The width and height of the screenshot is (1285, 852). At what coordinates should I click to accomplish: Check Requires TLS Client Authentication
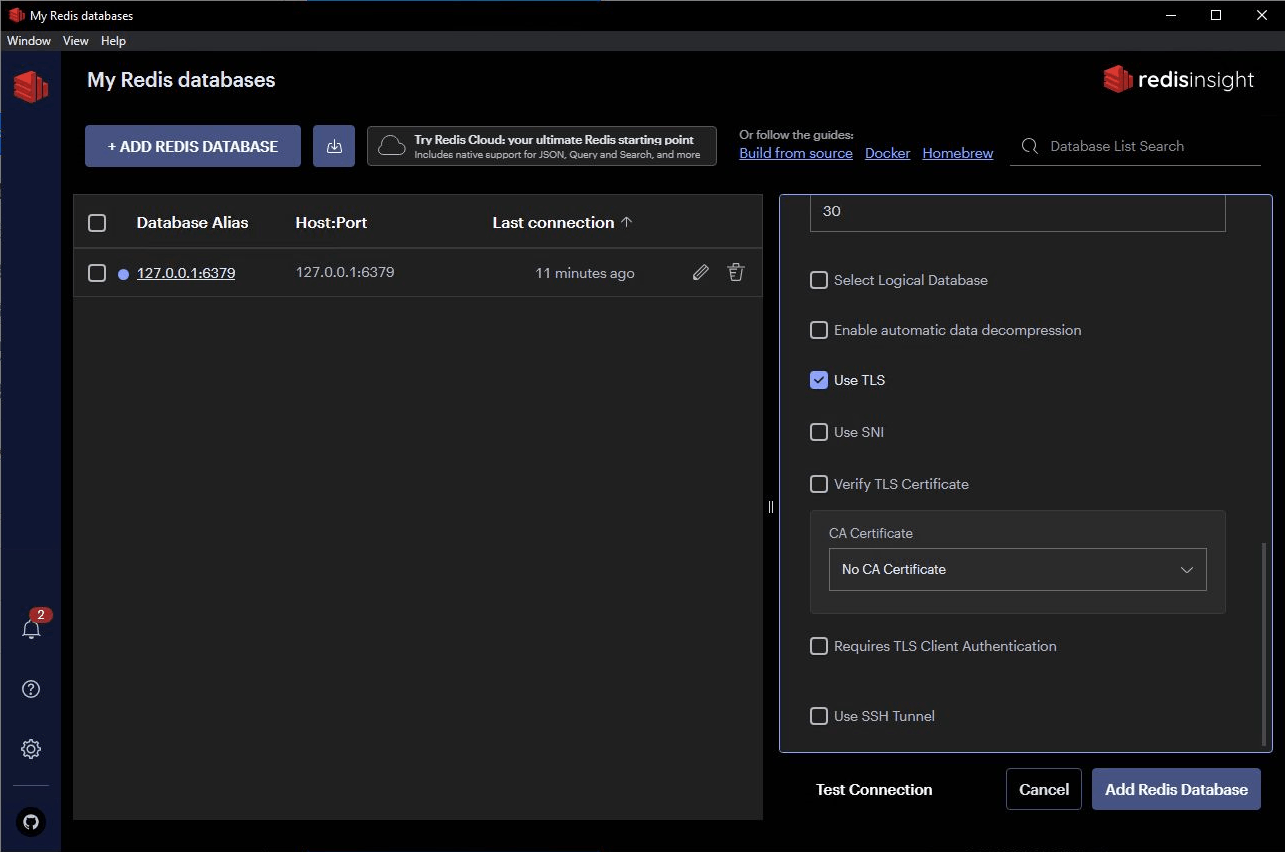tap(819, 646)
